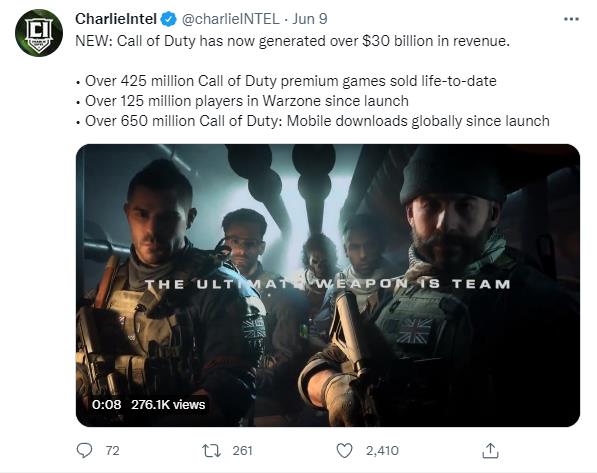This screenshot has width=597, height=473.
Task: Click the 2,410 likes count
Action: (382, 451)
